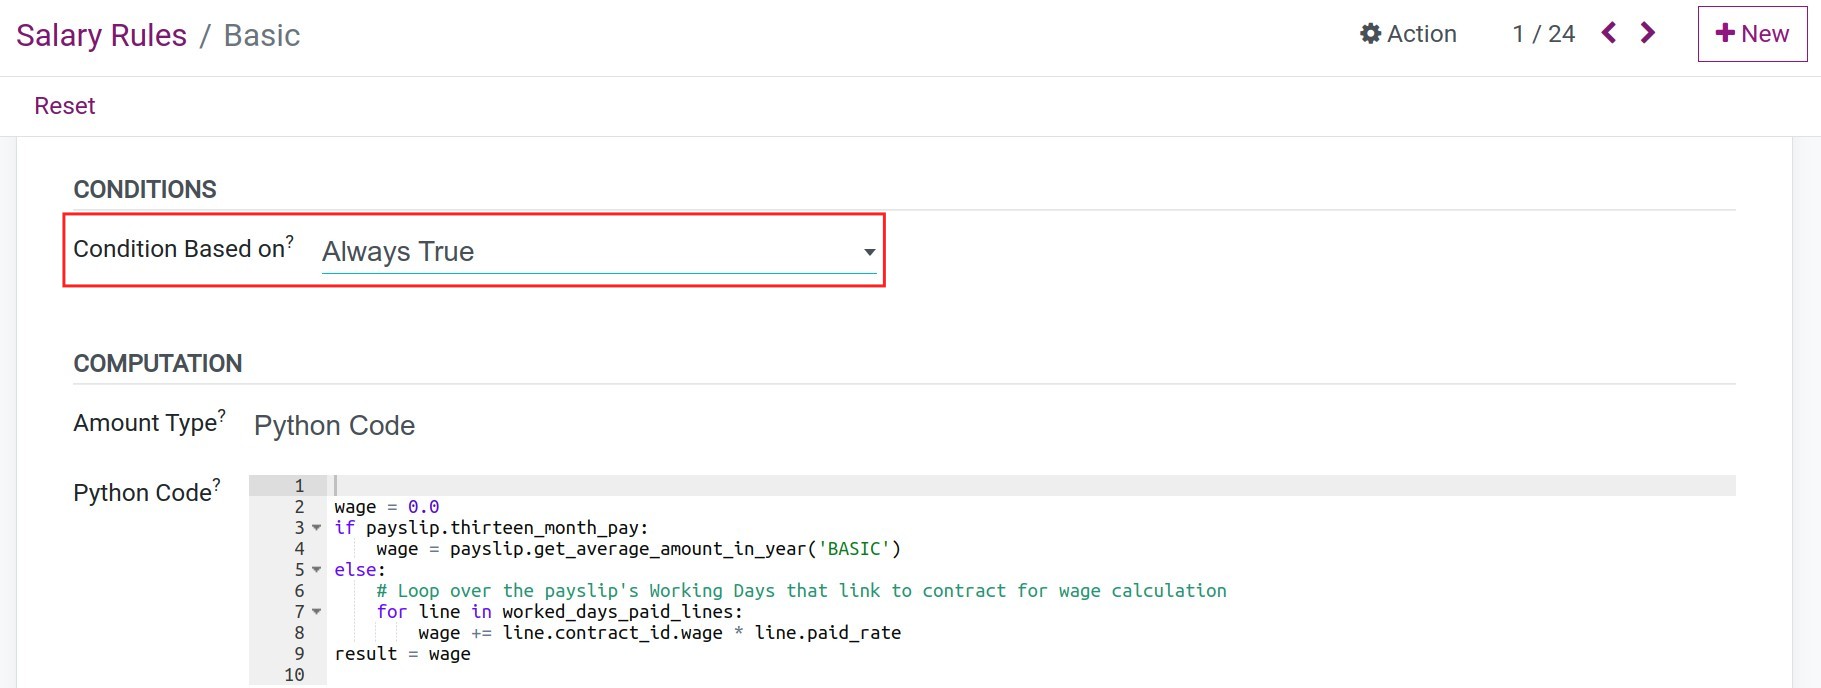
Task: Click the 1 / 24 pager counter
Action: 1543,34
